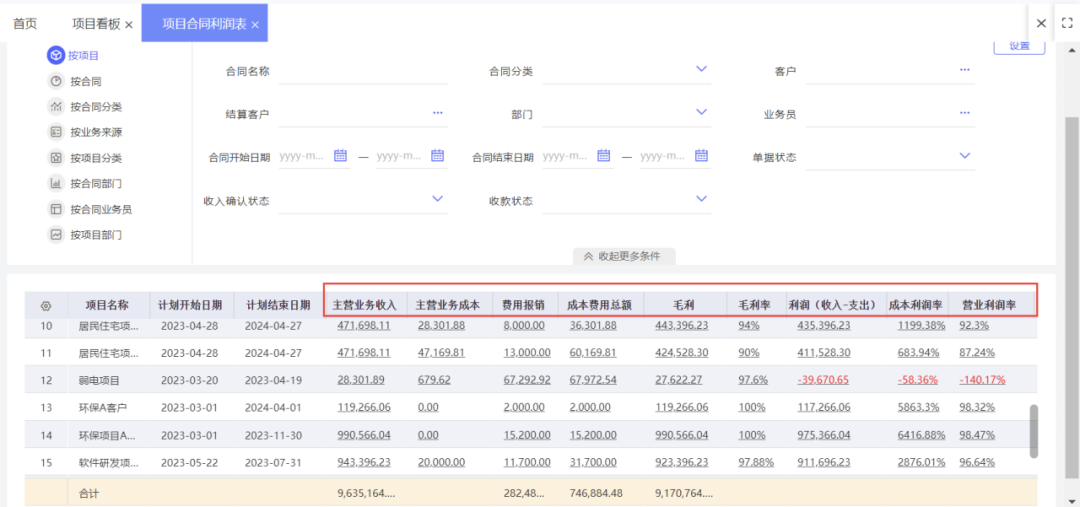Close the 项目合同利润表 tab with its X

pyautogui.click(x=255, y=25)
